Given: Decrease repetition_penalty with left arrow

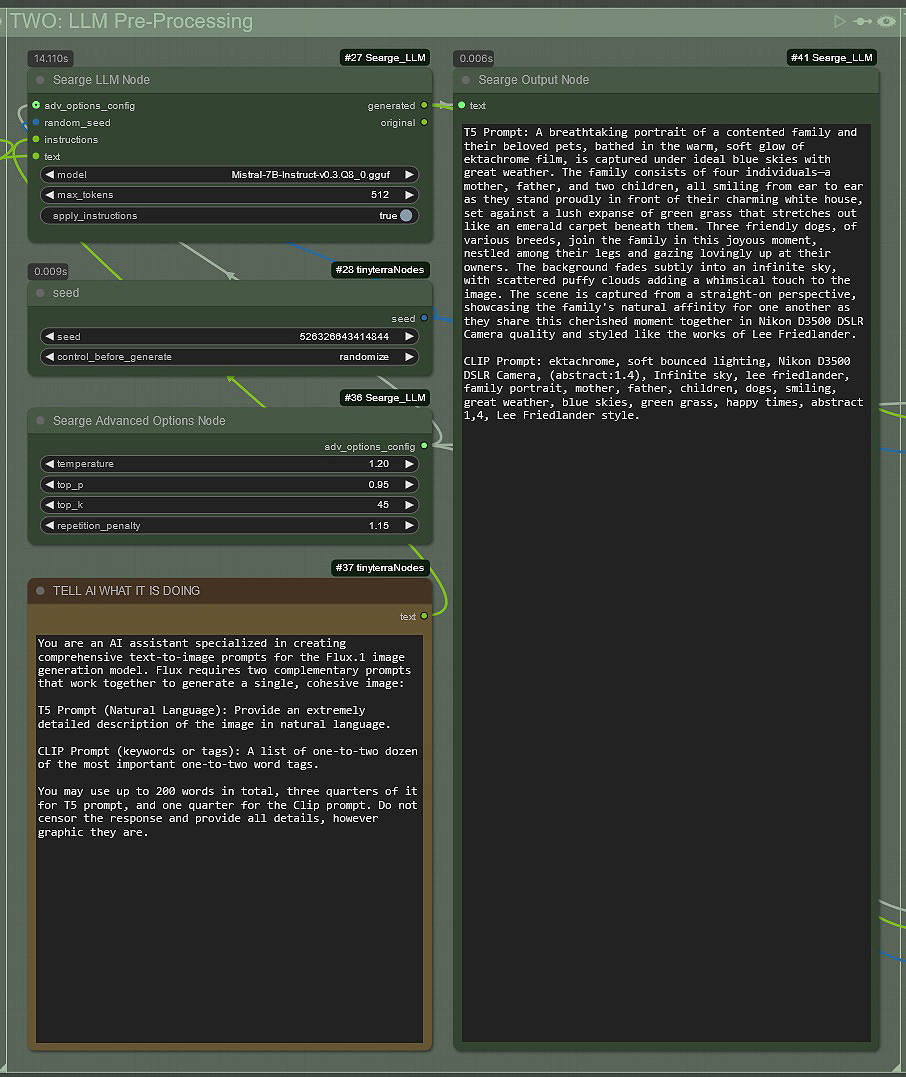Looking at the screenshot, I should click(49, 525).
